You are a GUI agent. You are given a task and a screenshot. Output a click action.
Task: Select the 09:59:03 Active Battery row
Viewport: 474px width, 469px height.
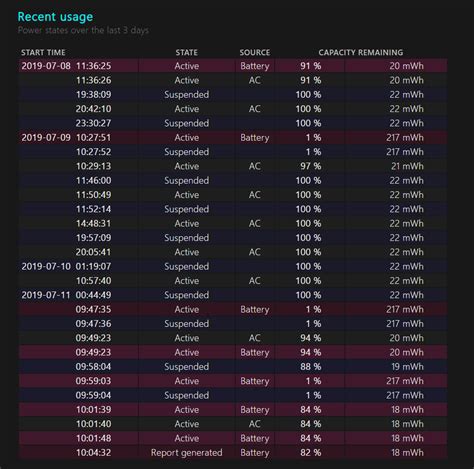click(x=233, y=381)
